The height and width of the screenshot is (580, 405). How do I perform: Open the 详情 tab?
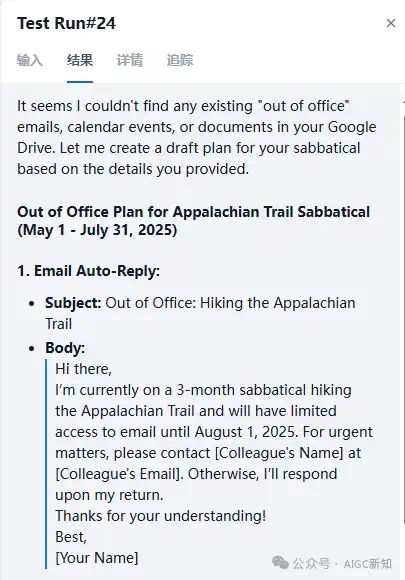(x=129, y=60)
